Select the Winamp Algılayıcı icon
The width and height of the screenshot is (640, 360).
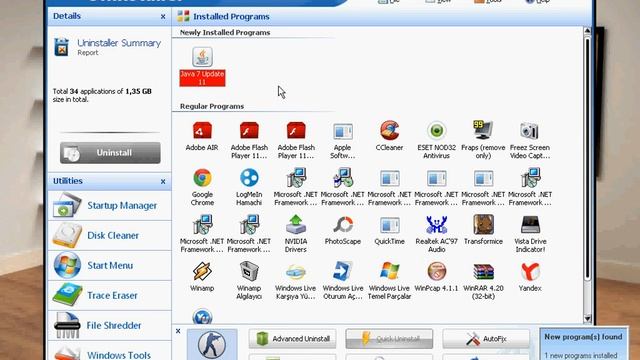(249, 281)
